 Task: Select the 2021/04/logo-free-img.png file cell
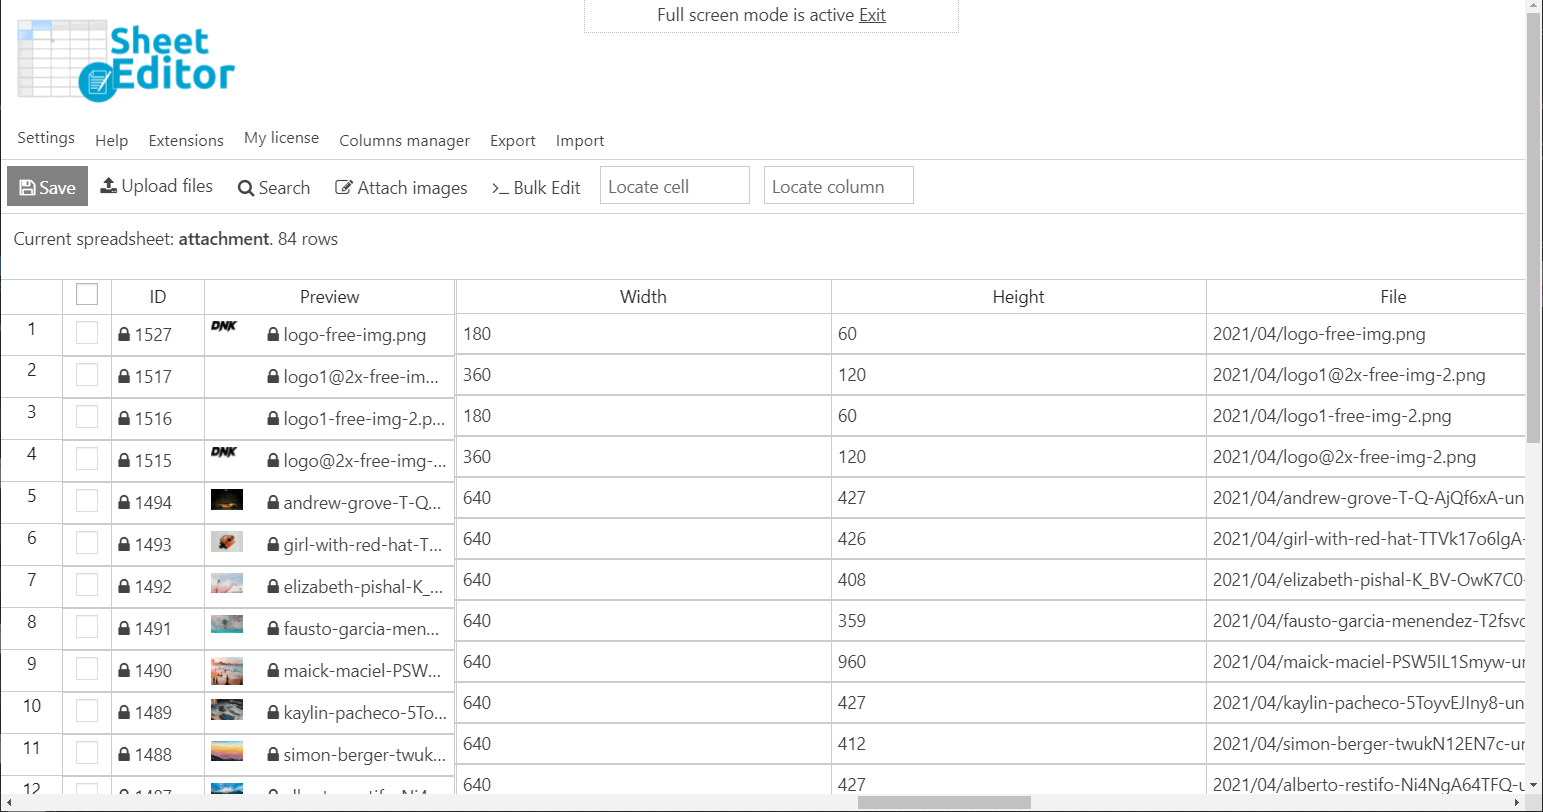(x=1366, y=334)
